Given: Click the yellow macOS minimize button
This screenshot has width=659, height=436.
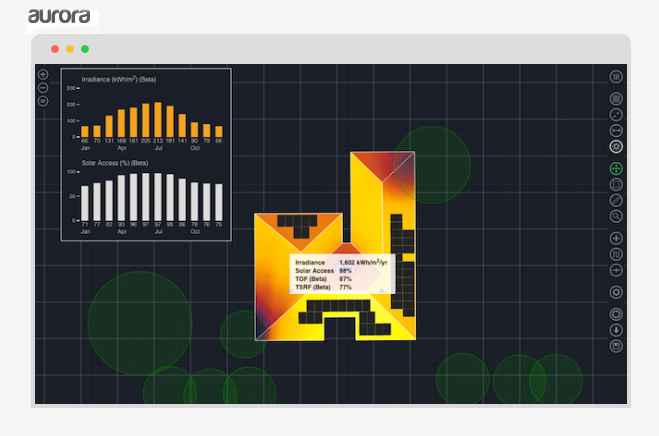Looking at the screenshot, I should click(x=70, y=49).
